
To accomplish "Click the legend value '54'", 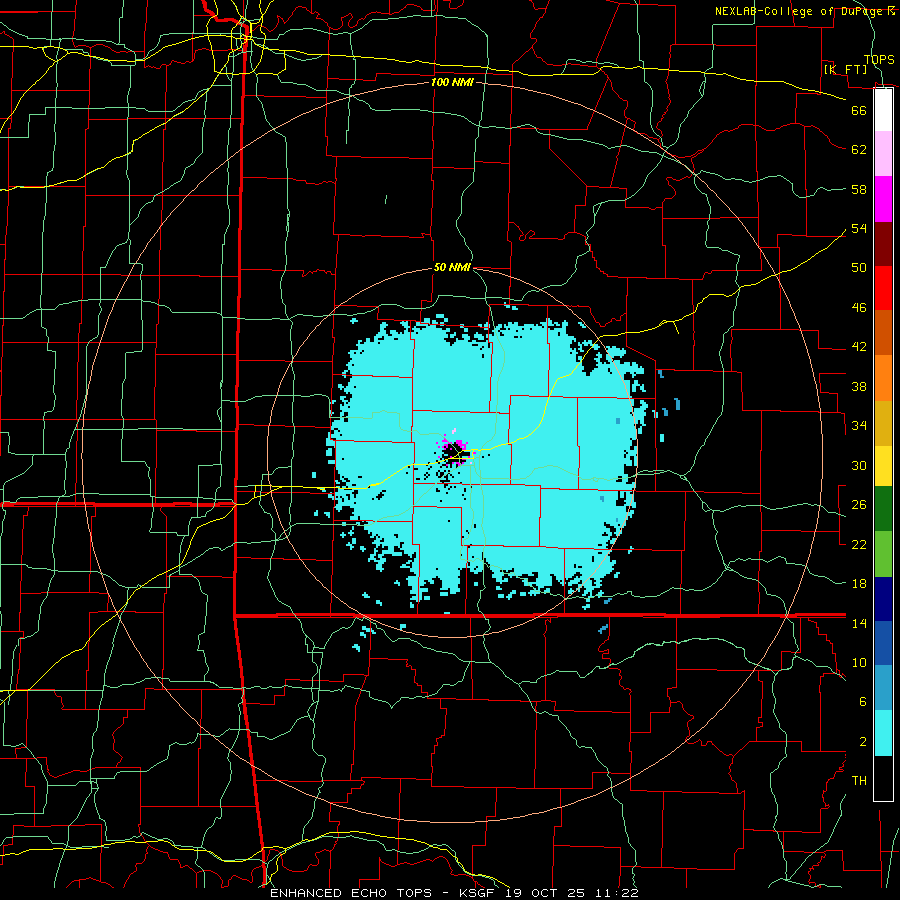I will pos(859,228).
